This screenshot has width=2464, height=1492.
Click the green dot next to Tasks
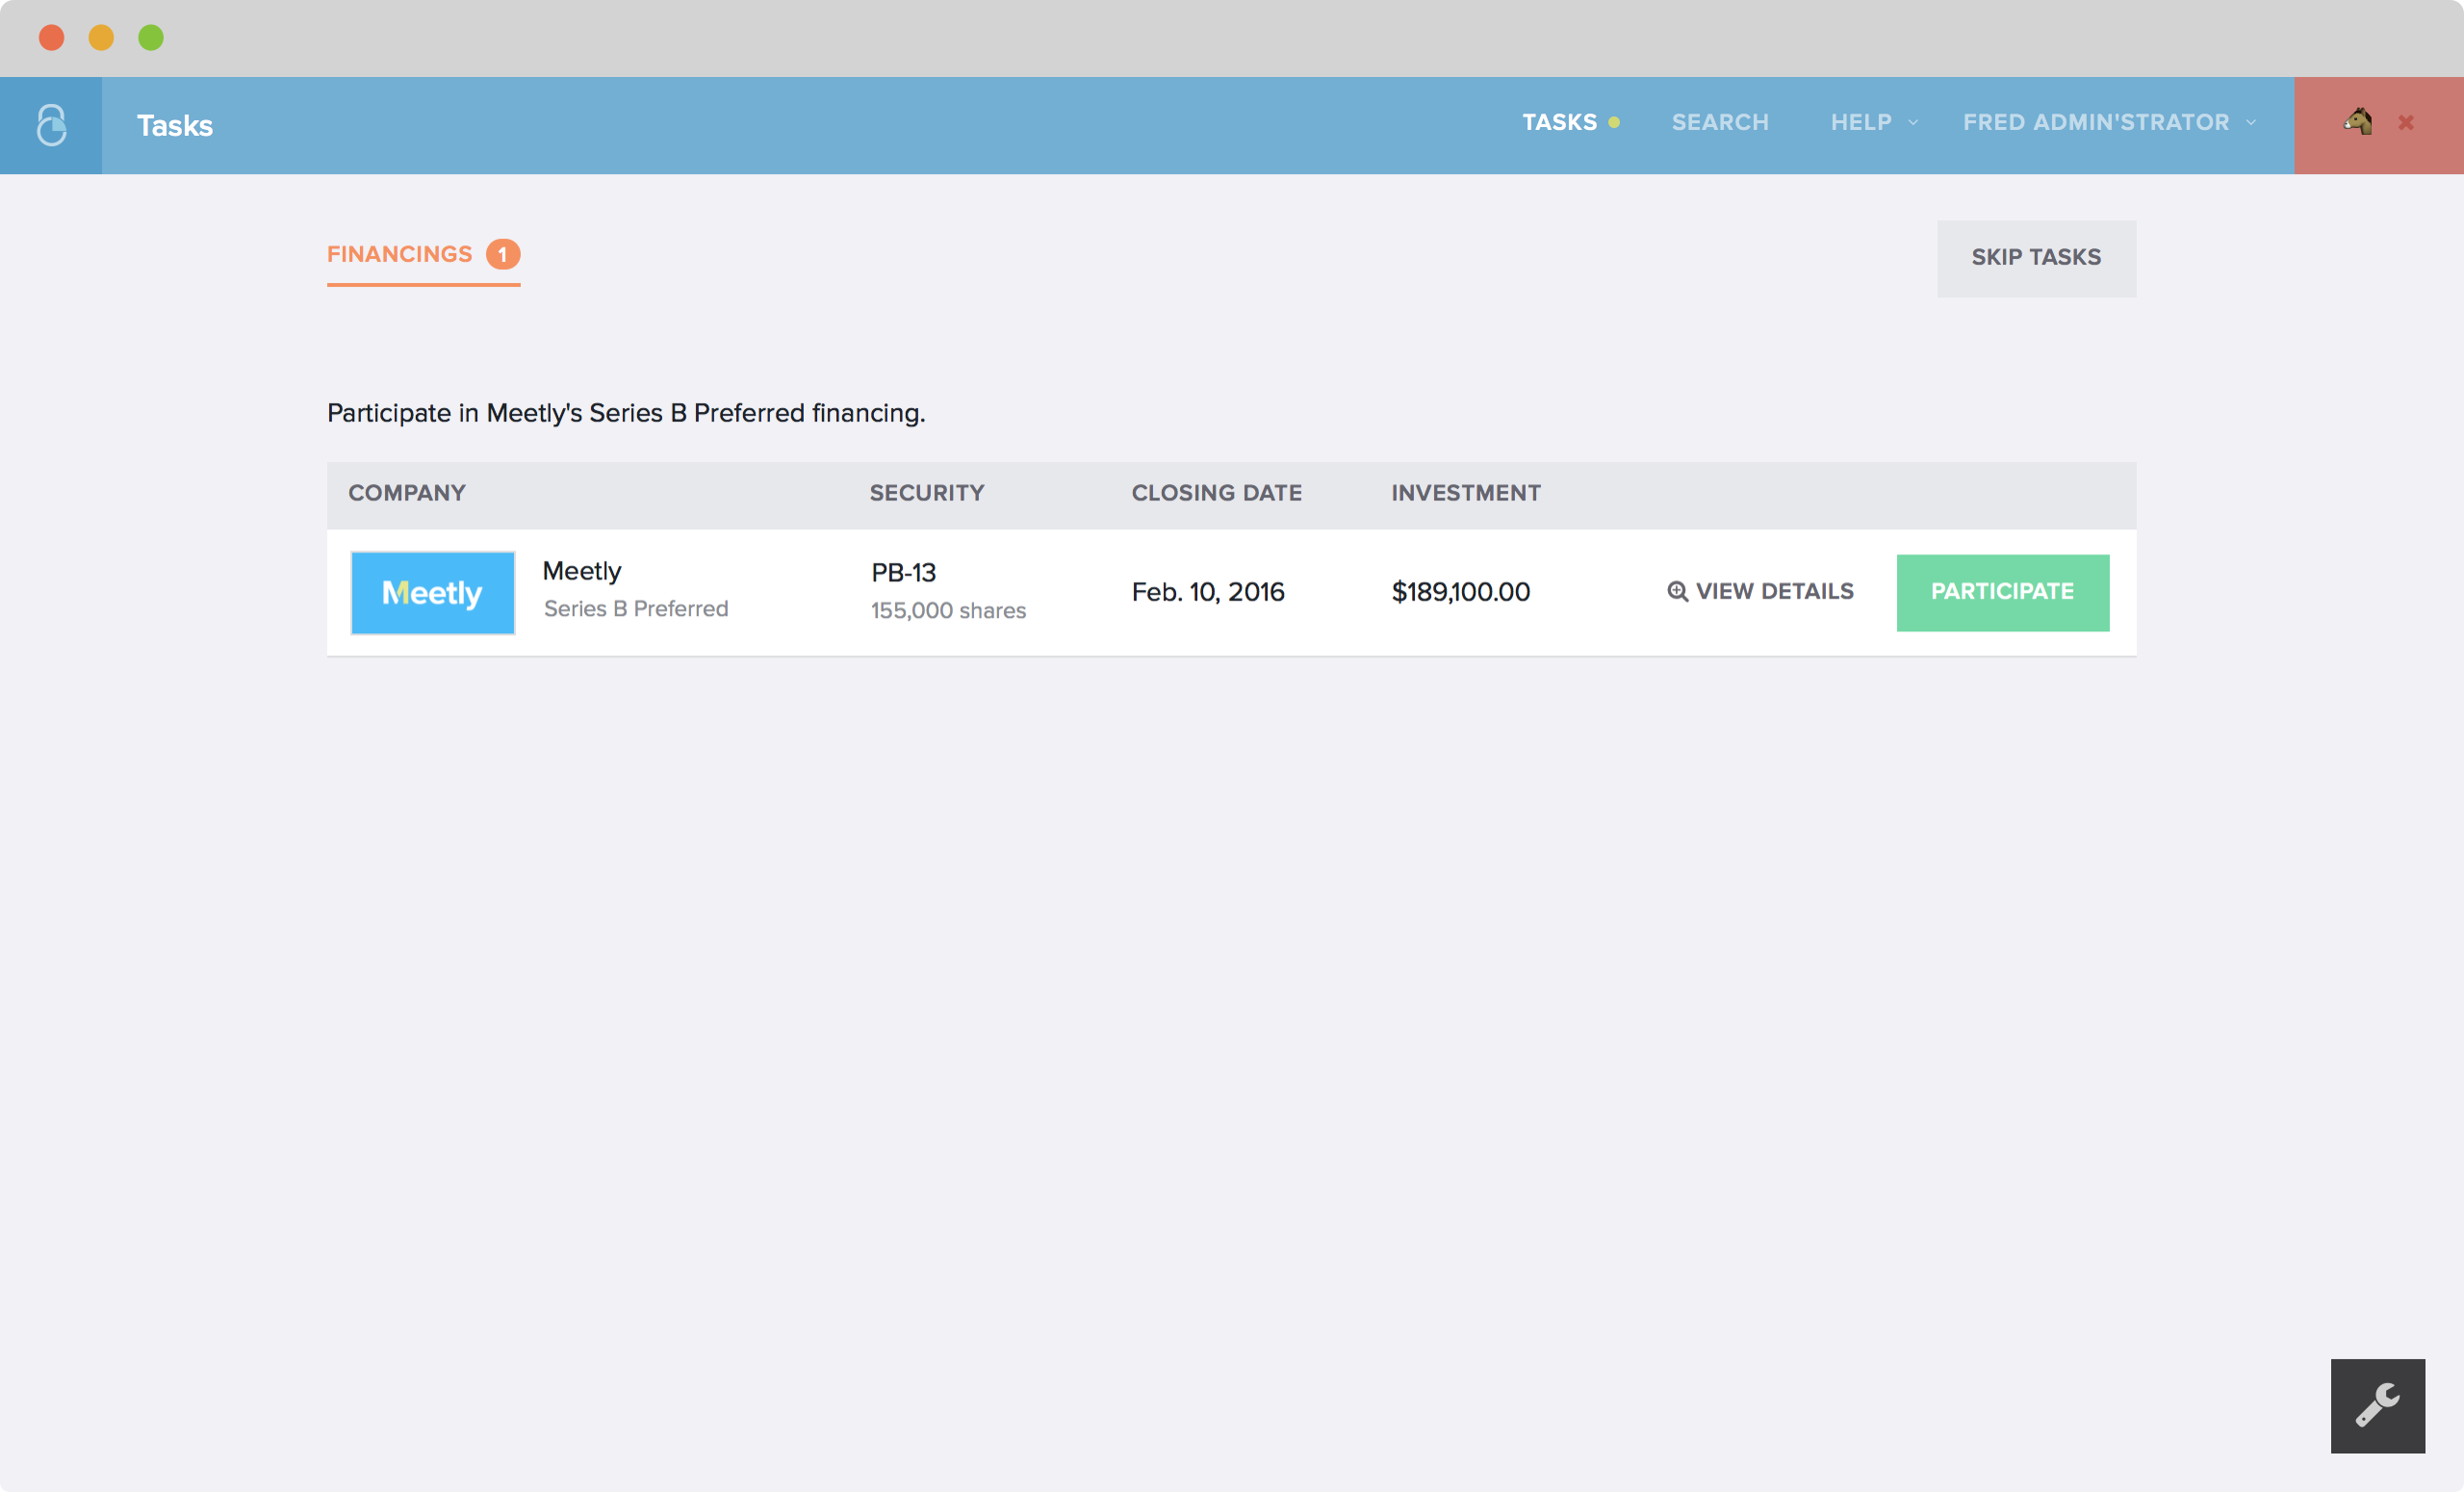pos(1614,123)
